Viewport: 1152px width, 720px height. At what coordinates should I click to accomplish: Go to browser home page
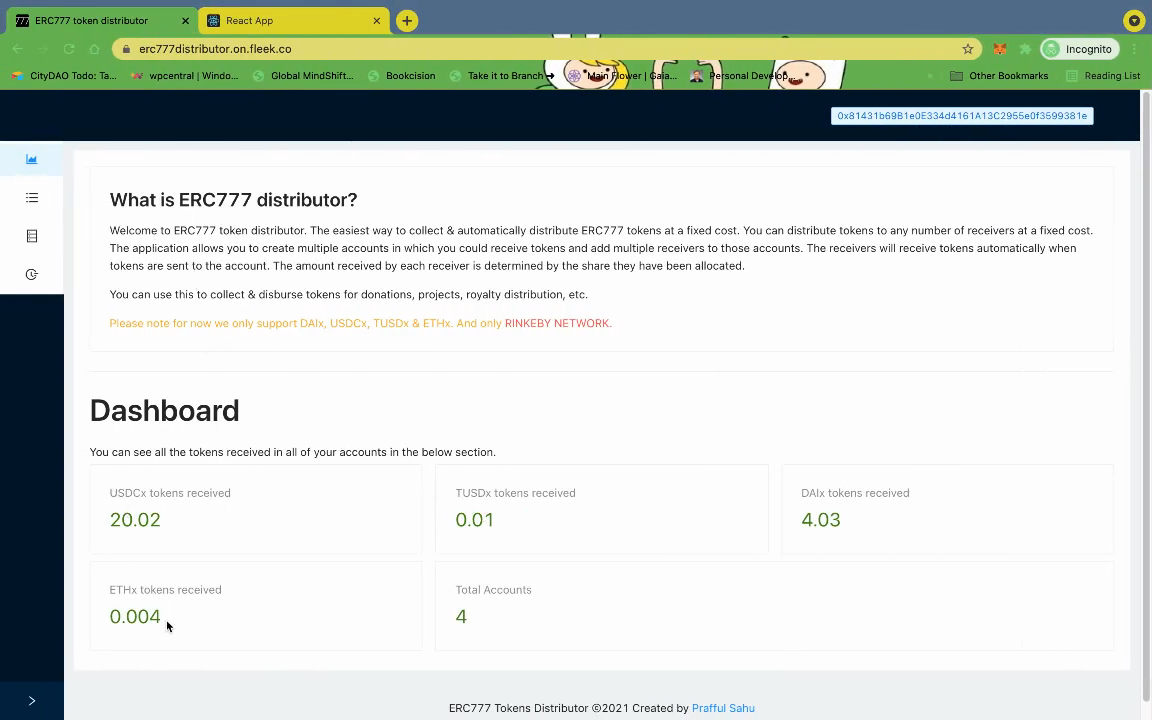(94, 49)
